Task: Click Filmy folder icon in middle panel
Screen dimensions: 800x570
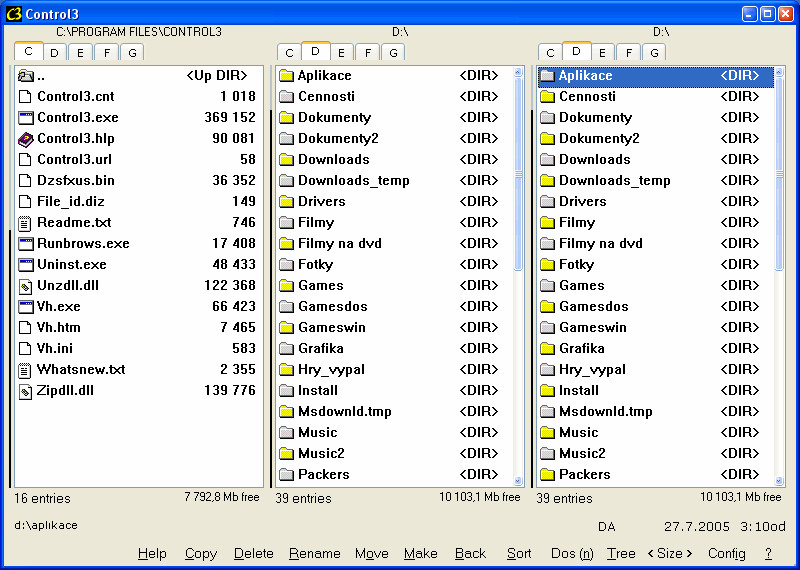Action: click(287, 223)
